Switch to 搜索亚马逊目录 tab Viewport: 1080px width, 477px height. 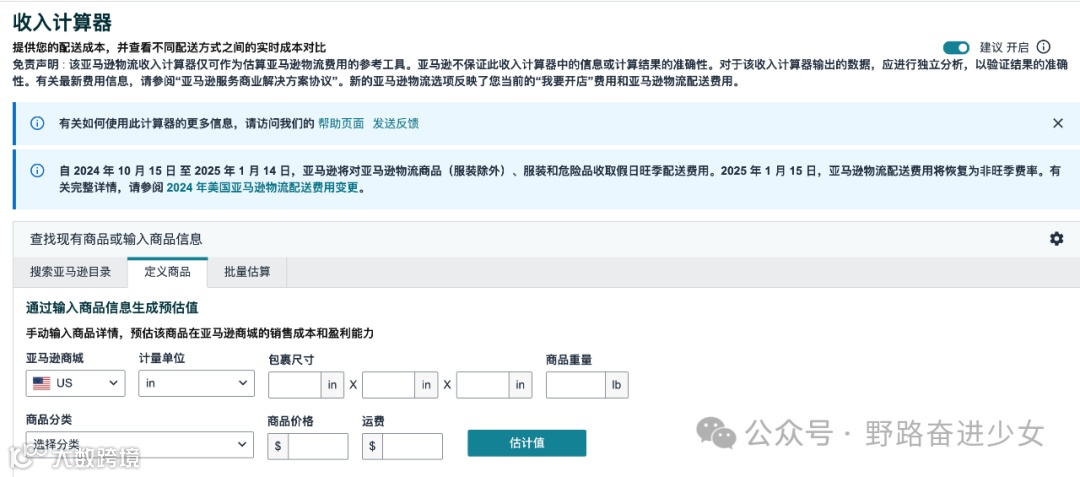click(70, 272)
